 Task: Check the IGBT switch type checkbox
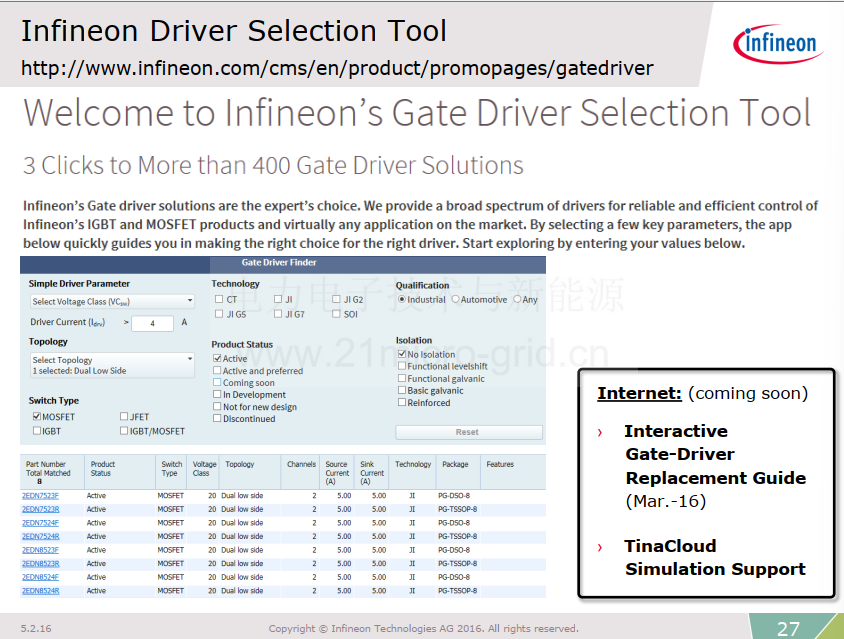(37, 431)
